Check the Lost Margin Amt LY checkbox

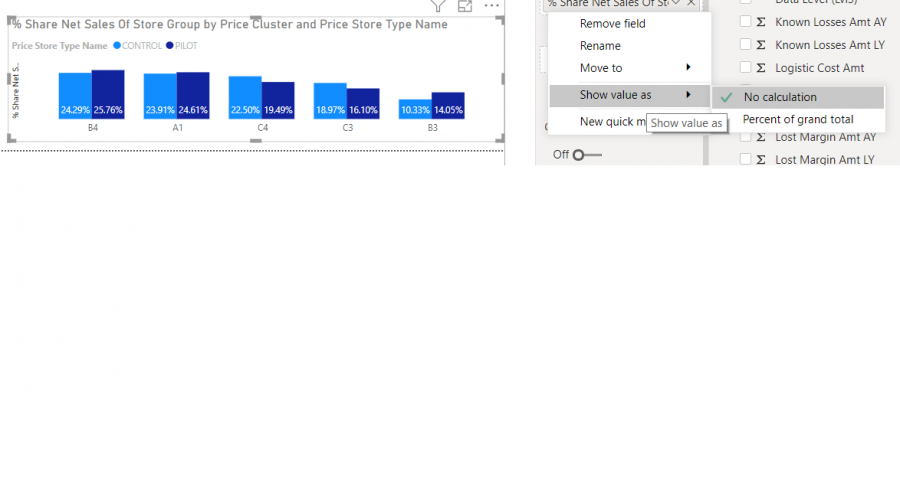tap(745, 159)
